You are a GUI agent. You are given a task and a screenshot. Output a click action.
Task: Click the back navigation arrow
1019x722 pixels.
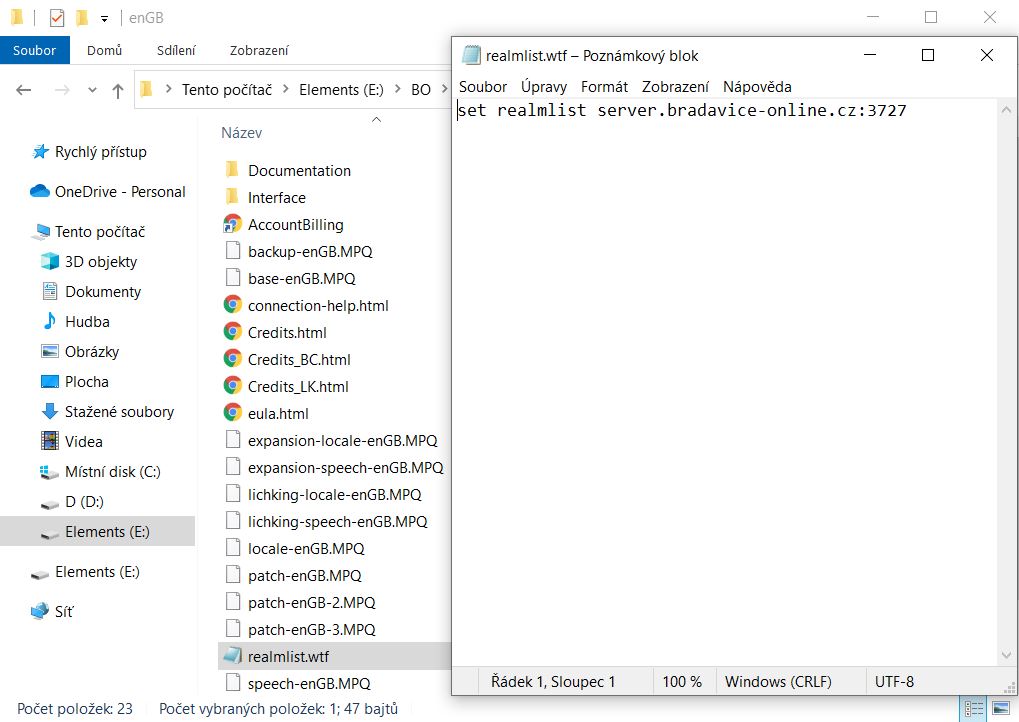click(23, 89)
